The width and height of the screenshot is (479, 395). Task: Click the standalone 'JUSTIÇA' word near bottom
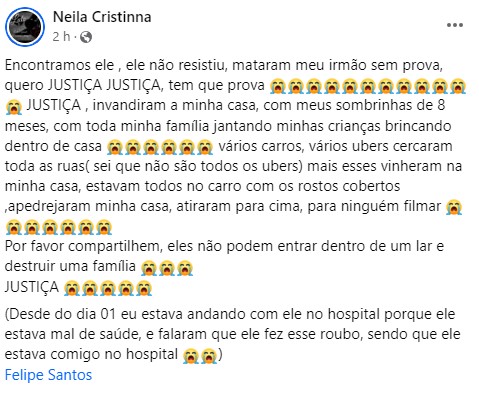(32, 287)
